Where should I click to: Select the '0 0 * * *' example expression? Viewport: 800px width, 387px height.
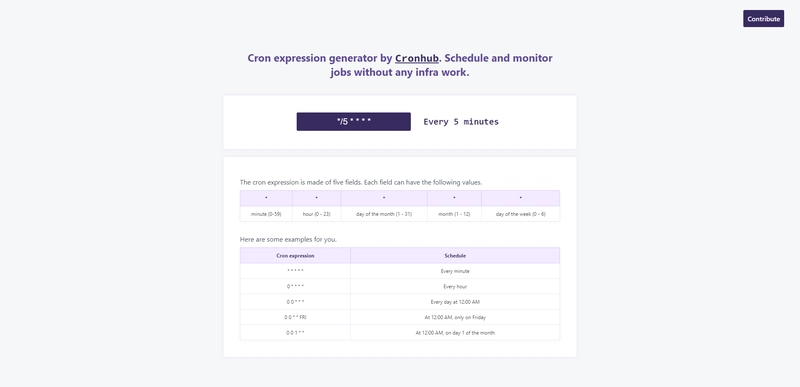(x=295, y=302)
